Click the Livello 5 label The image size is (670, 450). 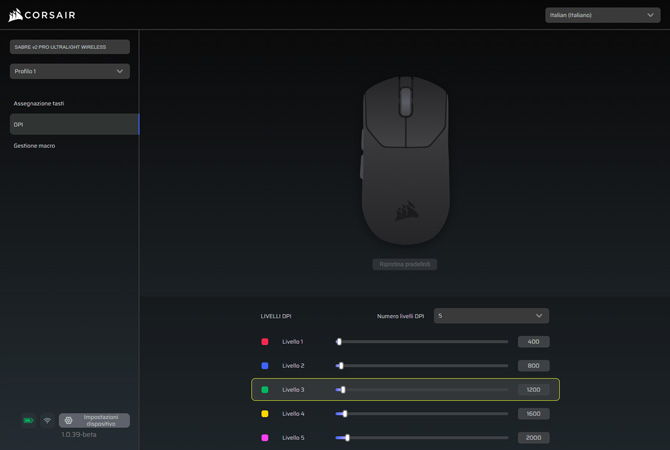293,438
